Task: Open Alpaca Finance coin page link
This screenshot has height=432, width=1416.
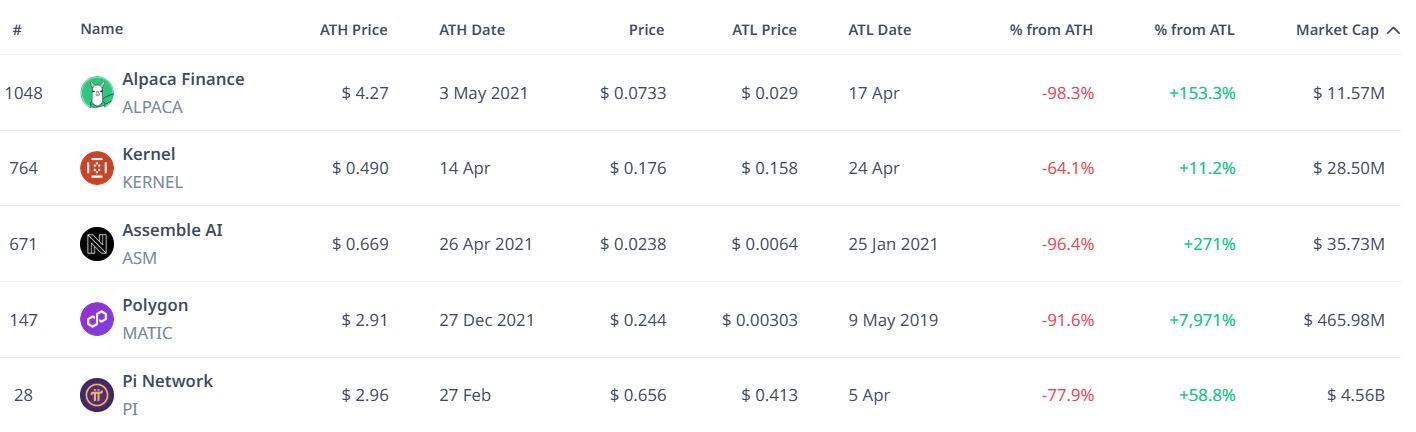Action: (183, 78)
